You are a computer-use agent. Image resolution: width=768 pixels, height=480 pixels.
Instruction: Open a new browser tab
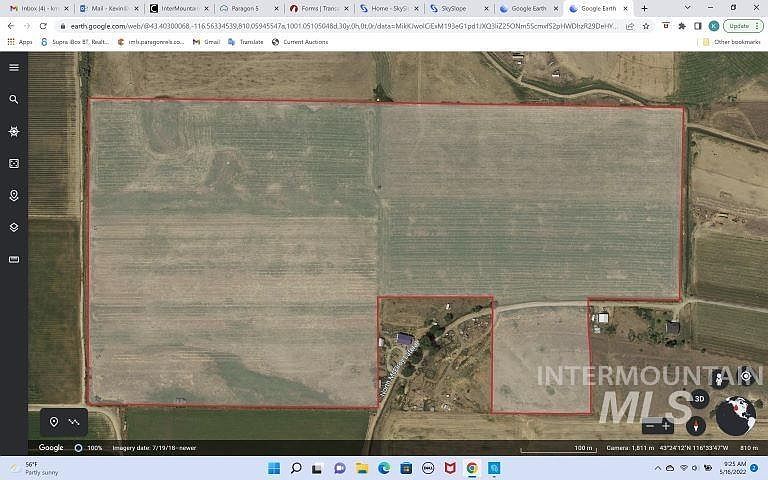644,8
